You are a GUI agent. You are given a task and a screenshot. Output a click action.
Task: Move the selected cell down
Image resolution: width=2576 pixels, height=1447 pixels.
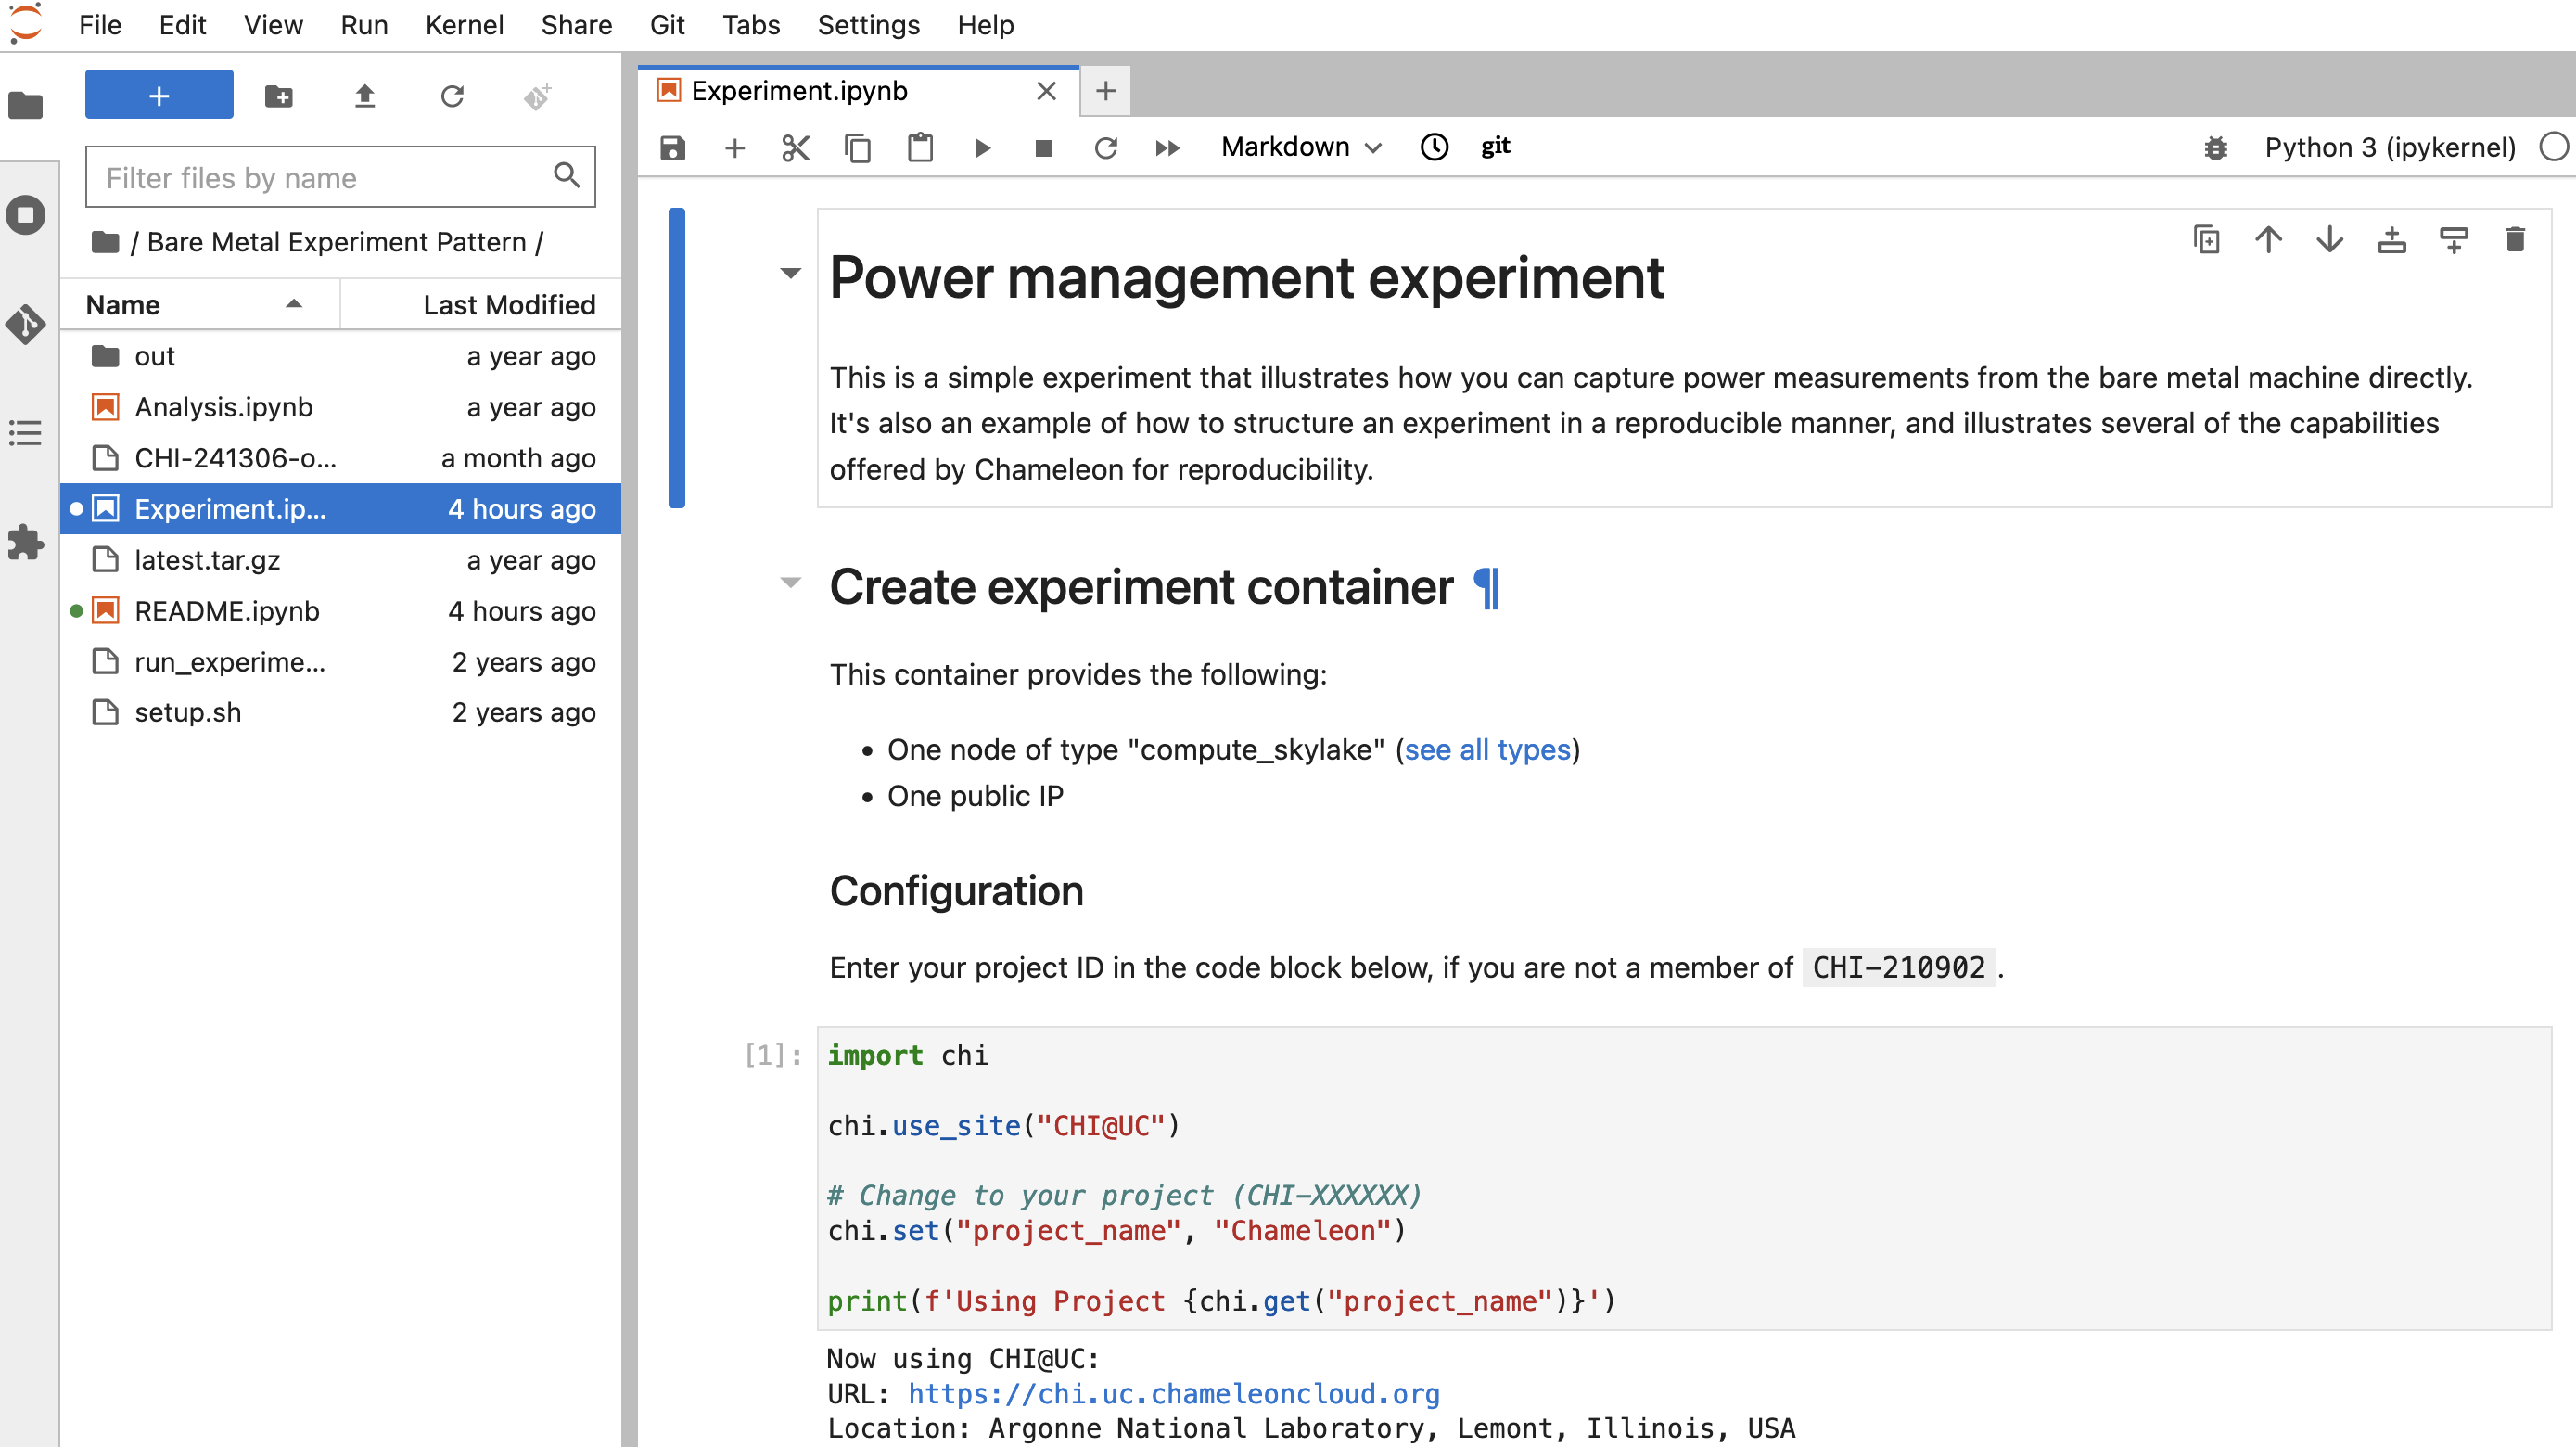pyautogui.click(x=2330, y=239)
